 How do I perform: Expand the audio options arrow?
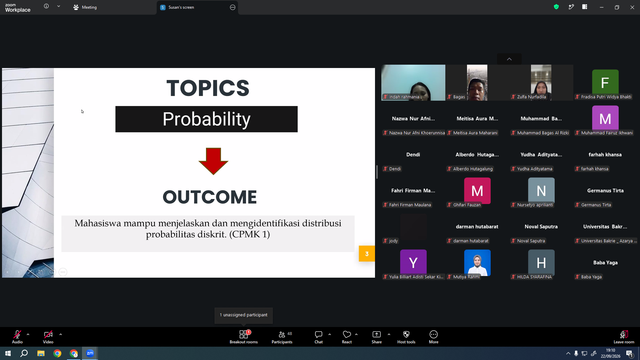(28, 334)
